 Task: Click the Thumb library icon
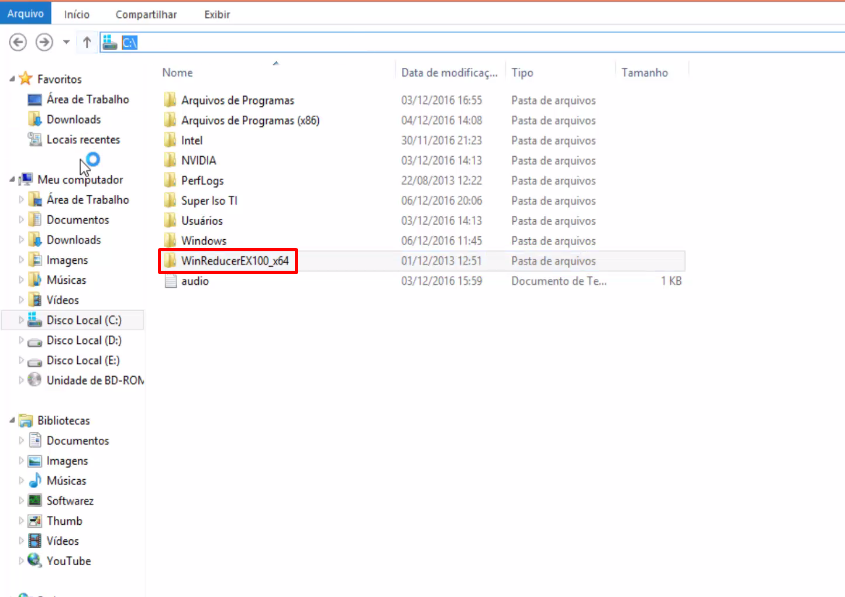[34, 520]
